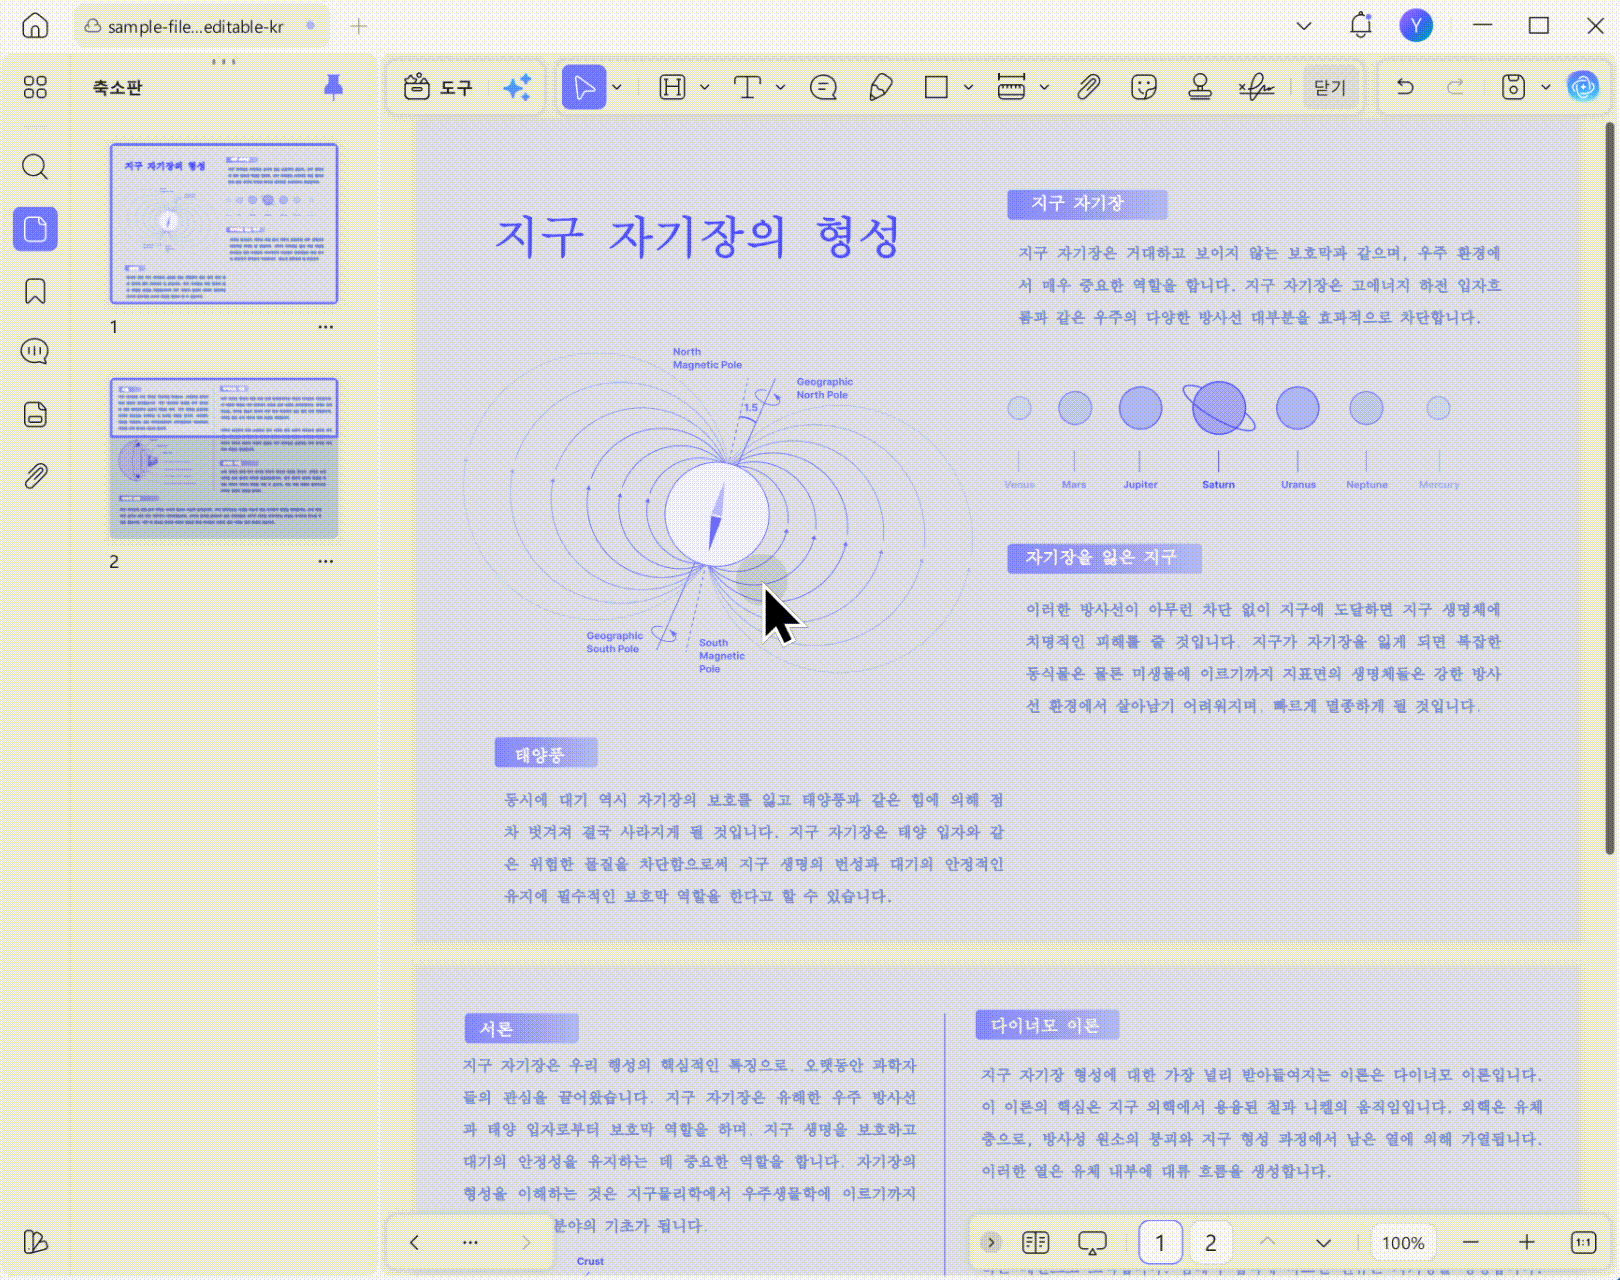1620x1280 pixels.
Task: Select the stamp tool
Action: pos(1200,88)
